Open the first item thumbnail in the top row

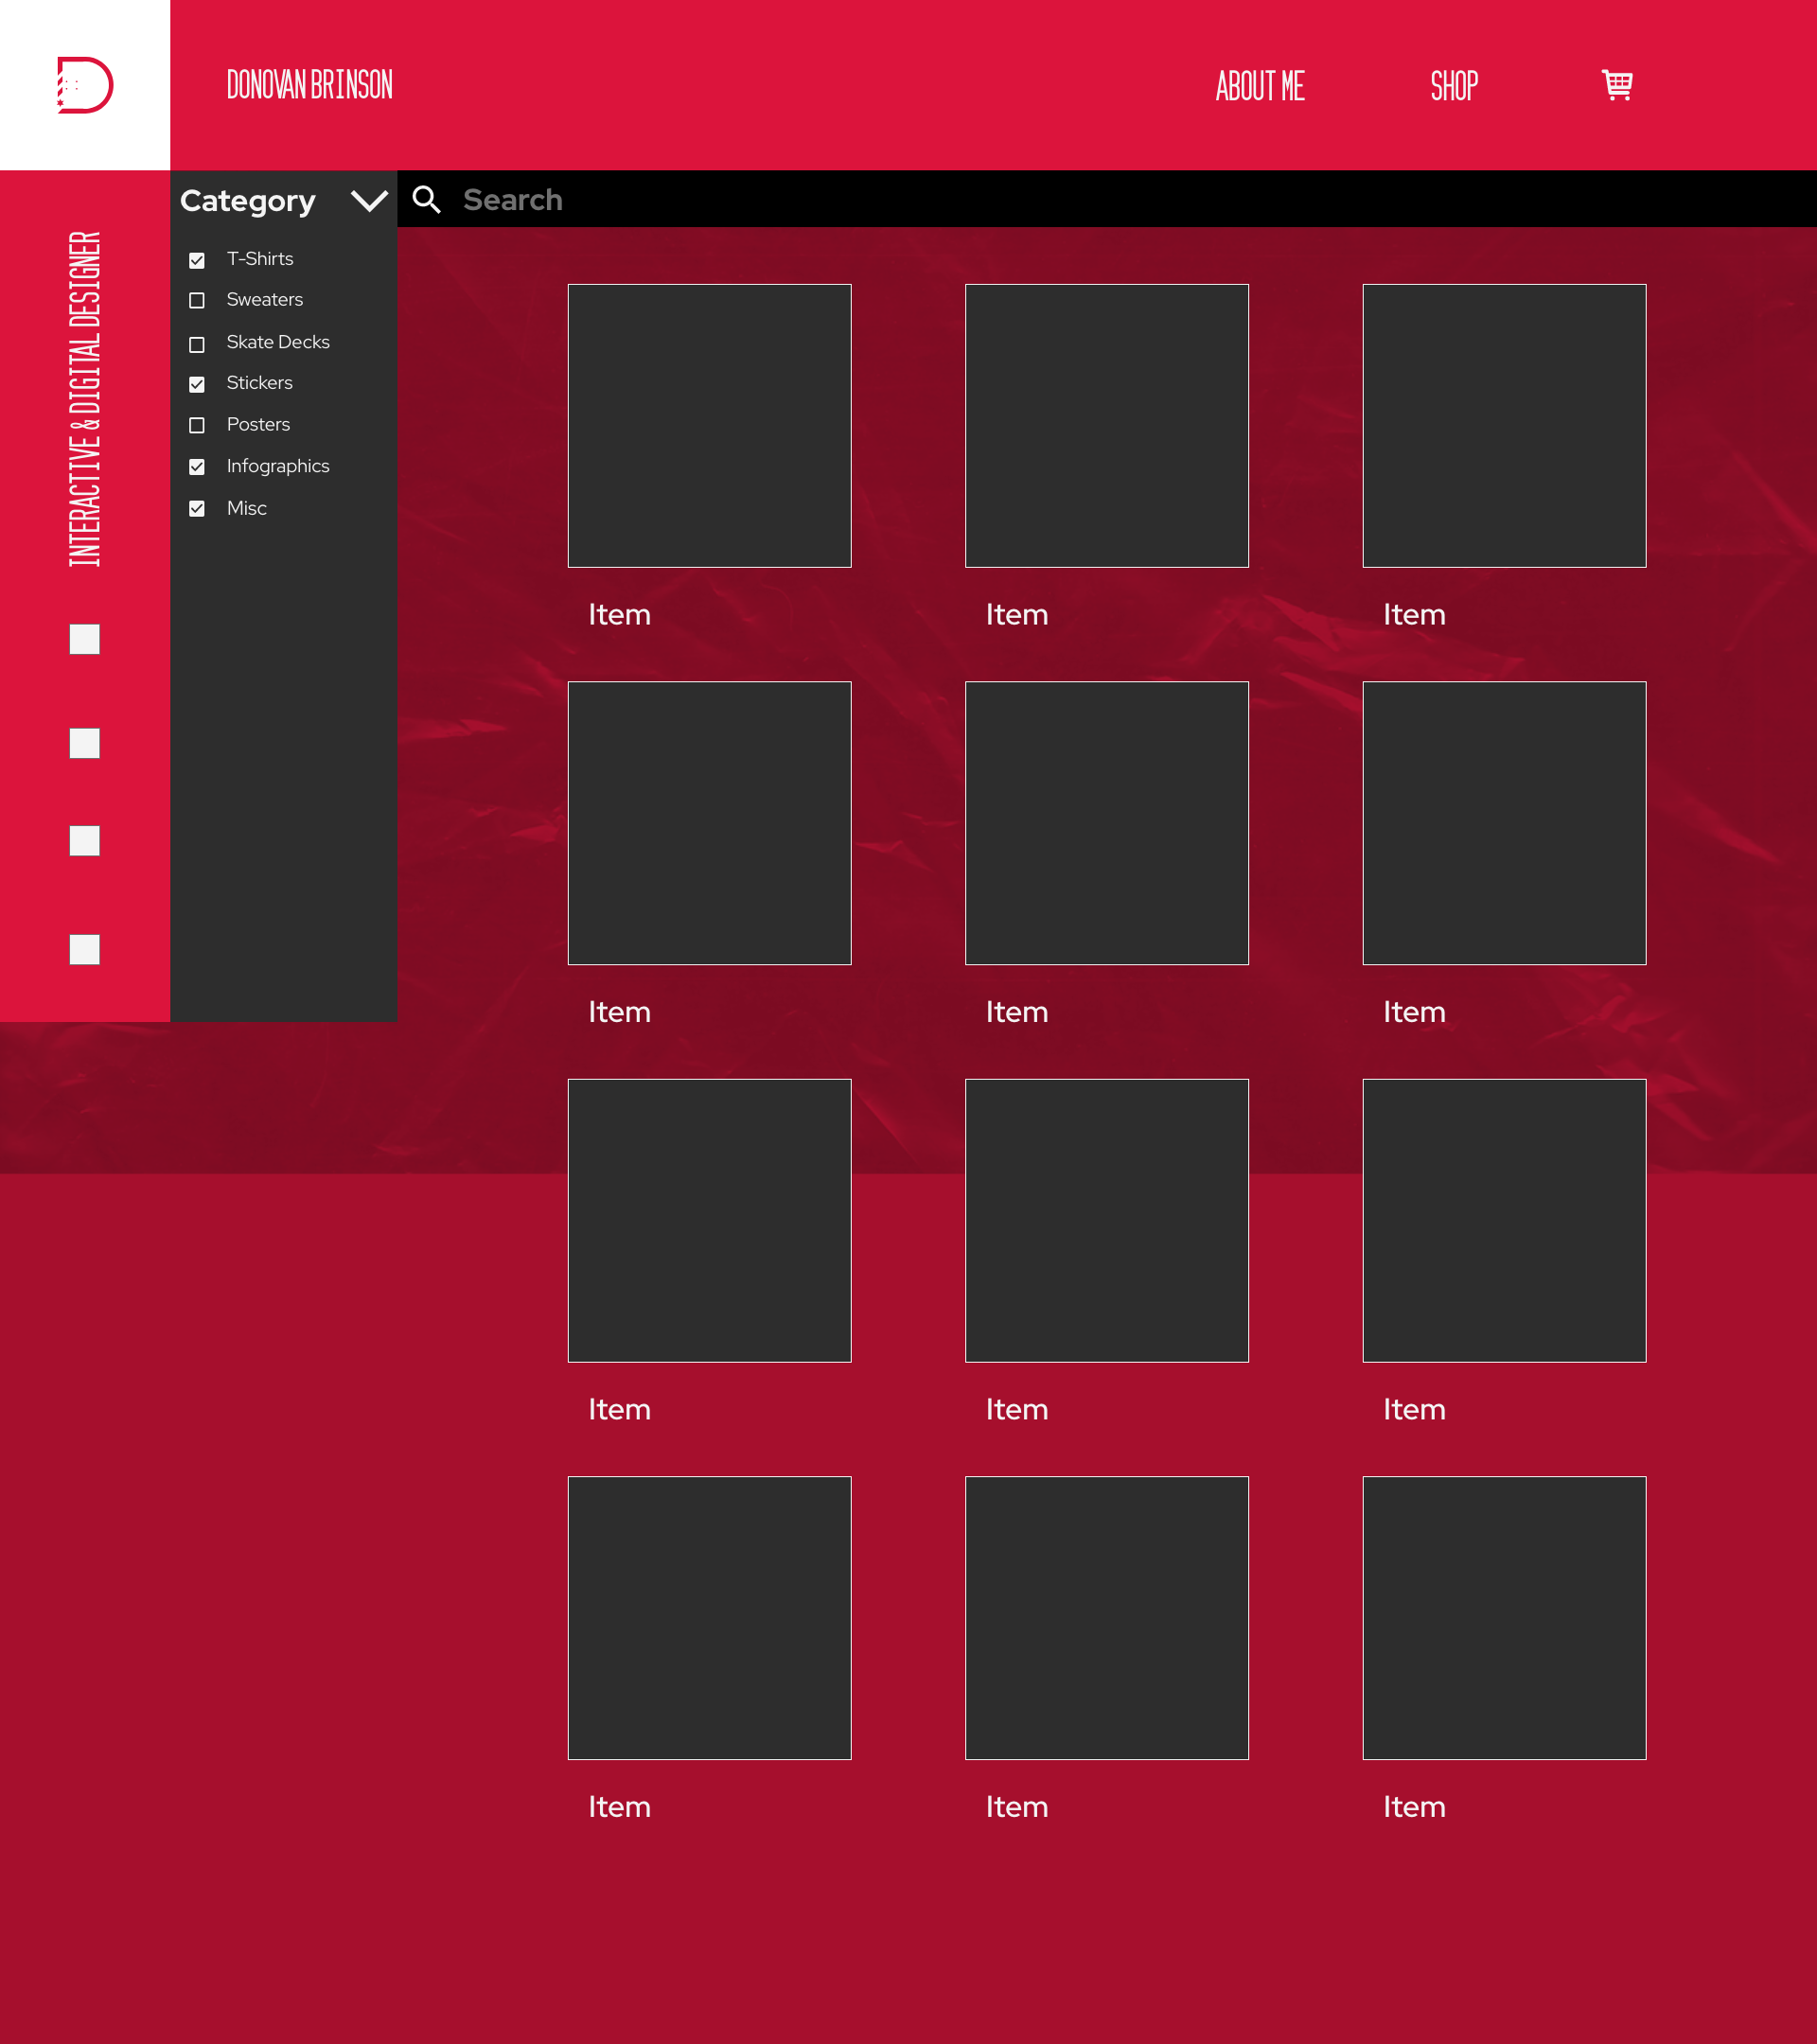pos(710,426)
